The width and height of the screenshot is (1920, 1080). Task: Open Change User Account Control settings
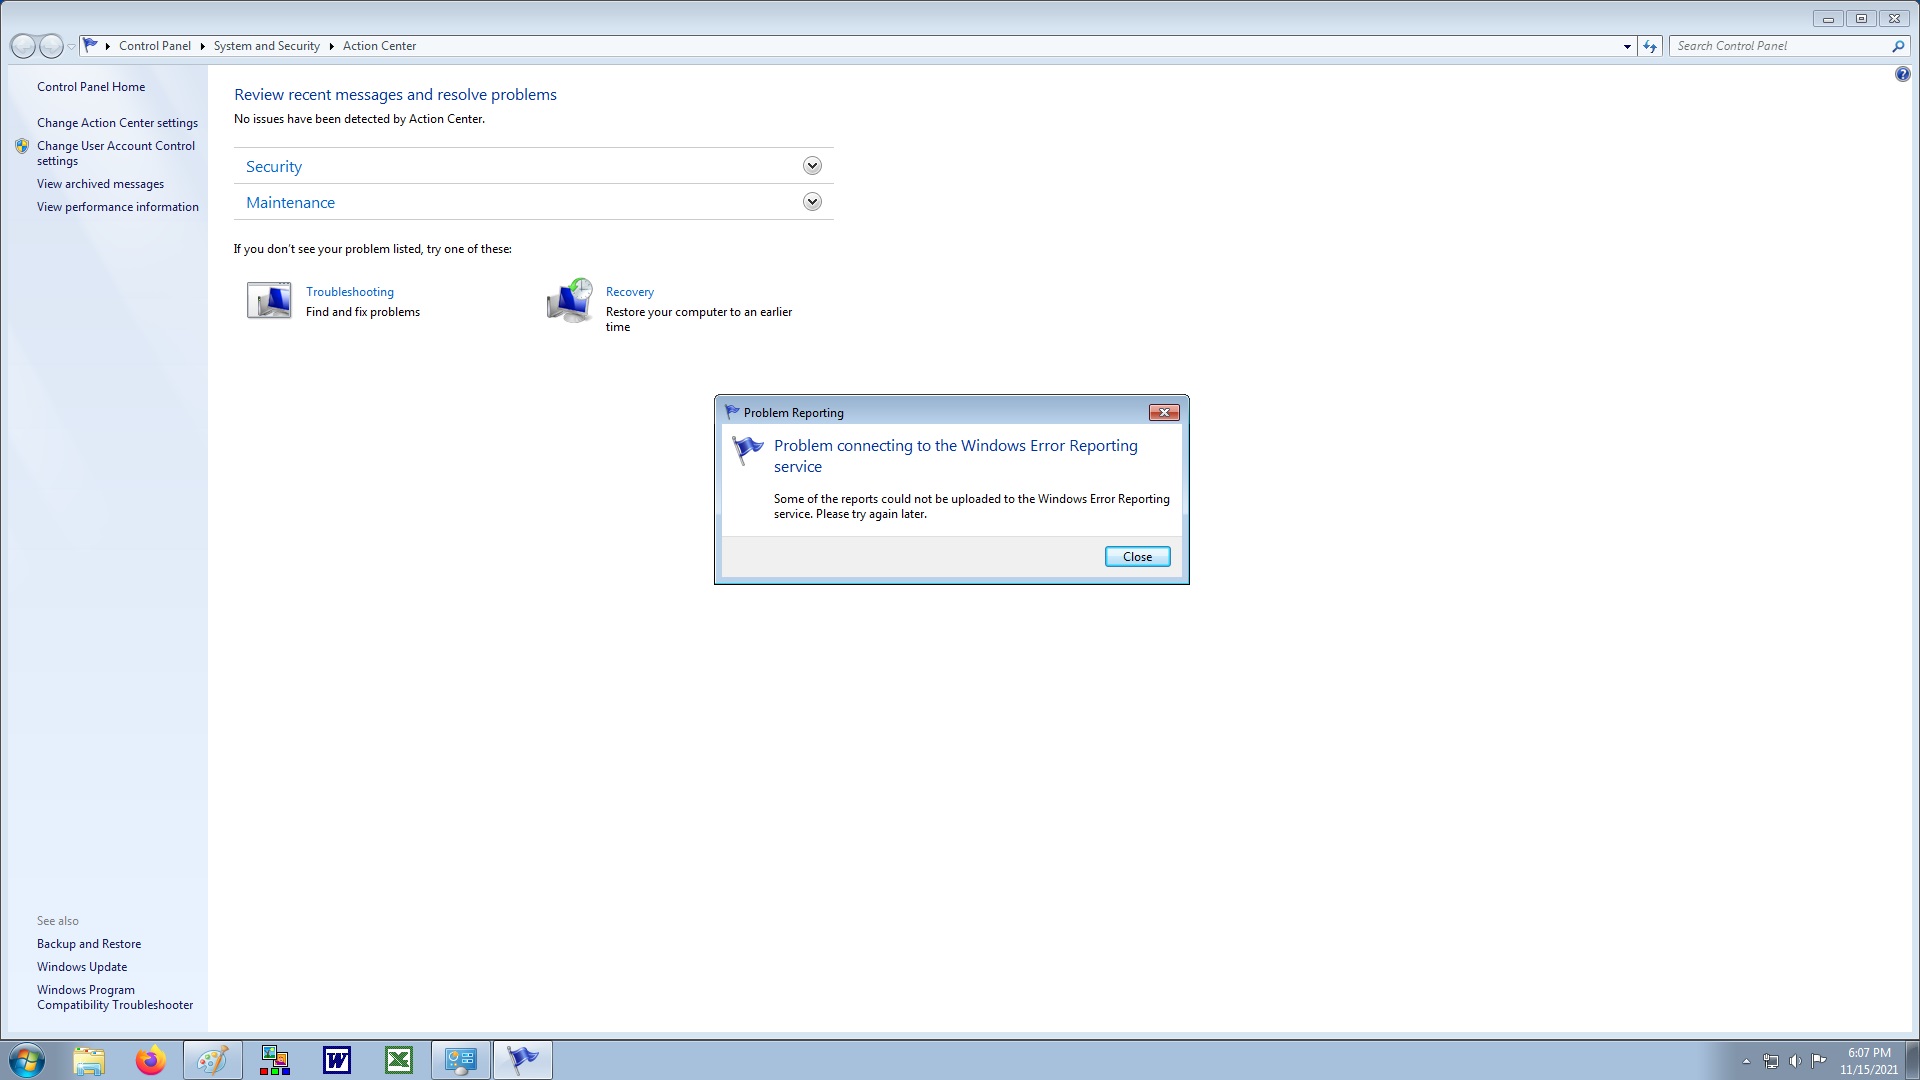116,153
